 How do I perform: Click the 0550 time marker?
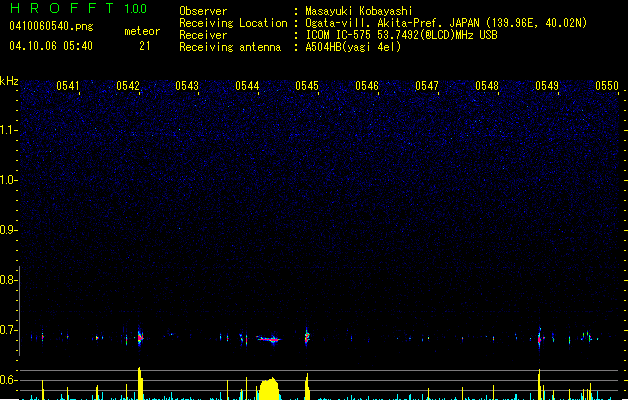pyautogui.click(x=607, y=86)
